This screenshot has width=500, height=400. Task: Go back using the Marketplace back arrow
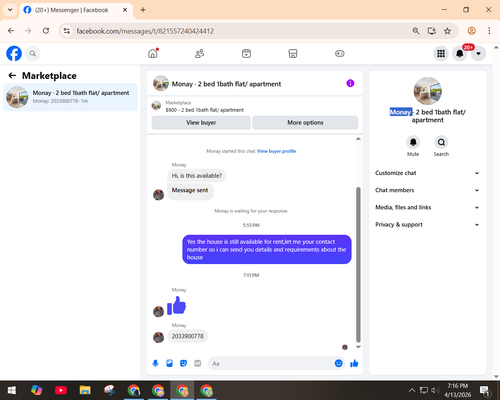[x=12, y=76]
